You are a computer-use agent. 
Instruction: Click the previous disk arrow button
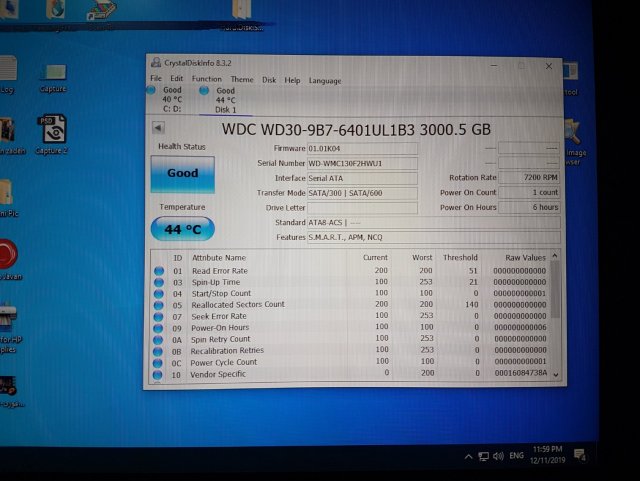[157, 128]
